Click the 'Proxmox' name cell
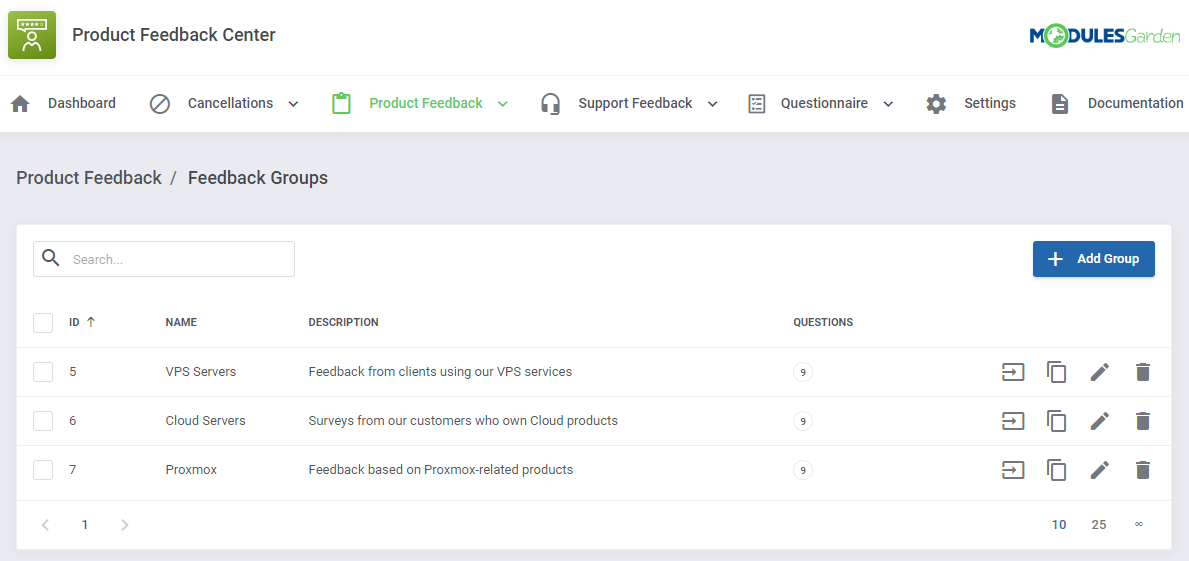Image resolution: width=1189 pixels, height=561 pixels. click(x=191, y=470)
